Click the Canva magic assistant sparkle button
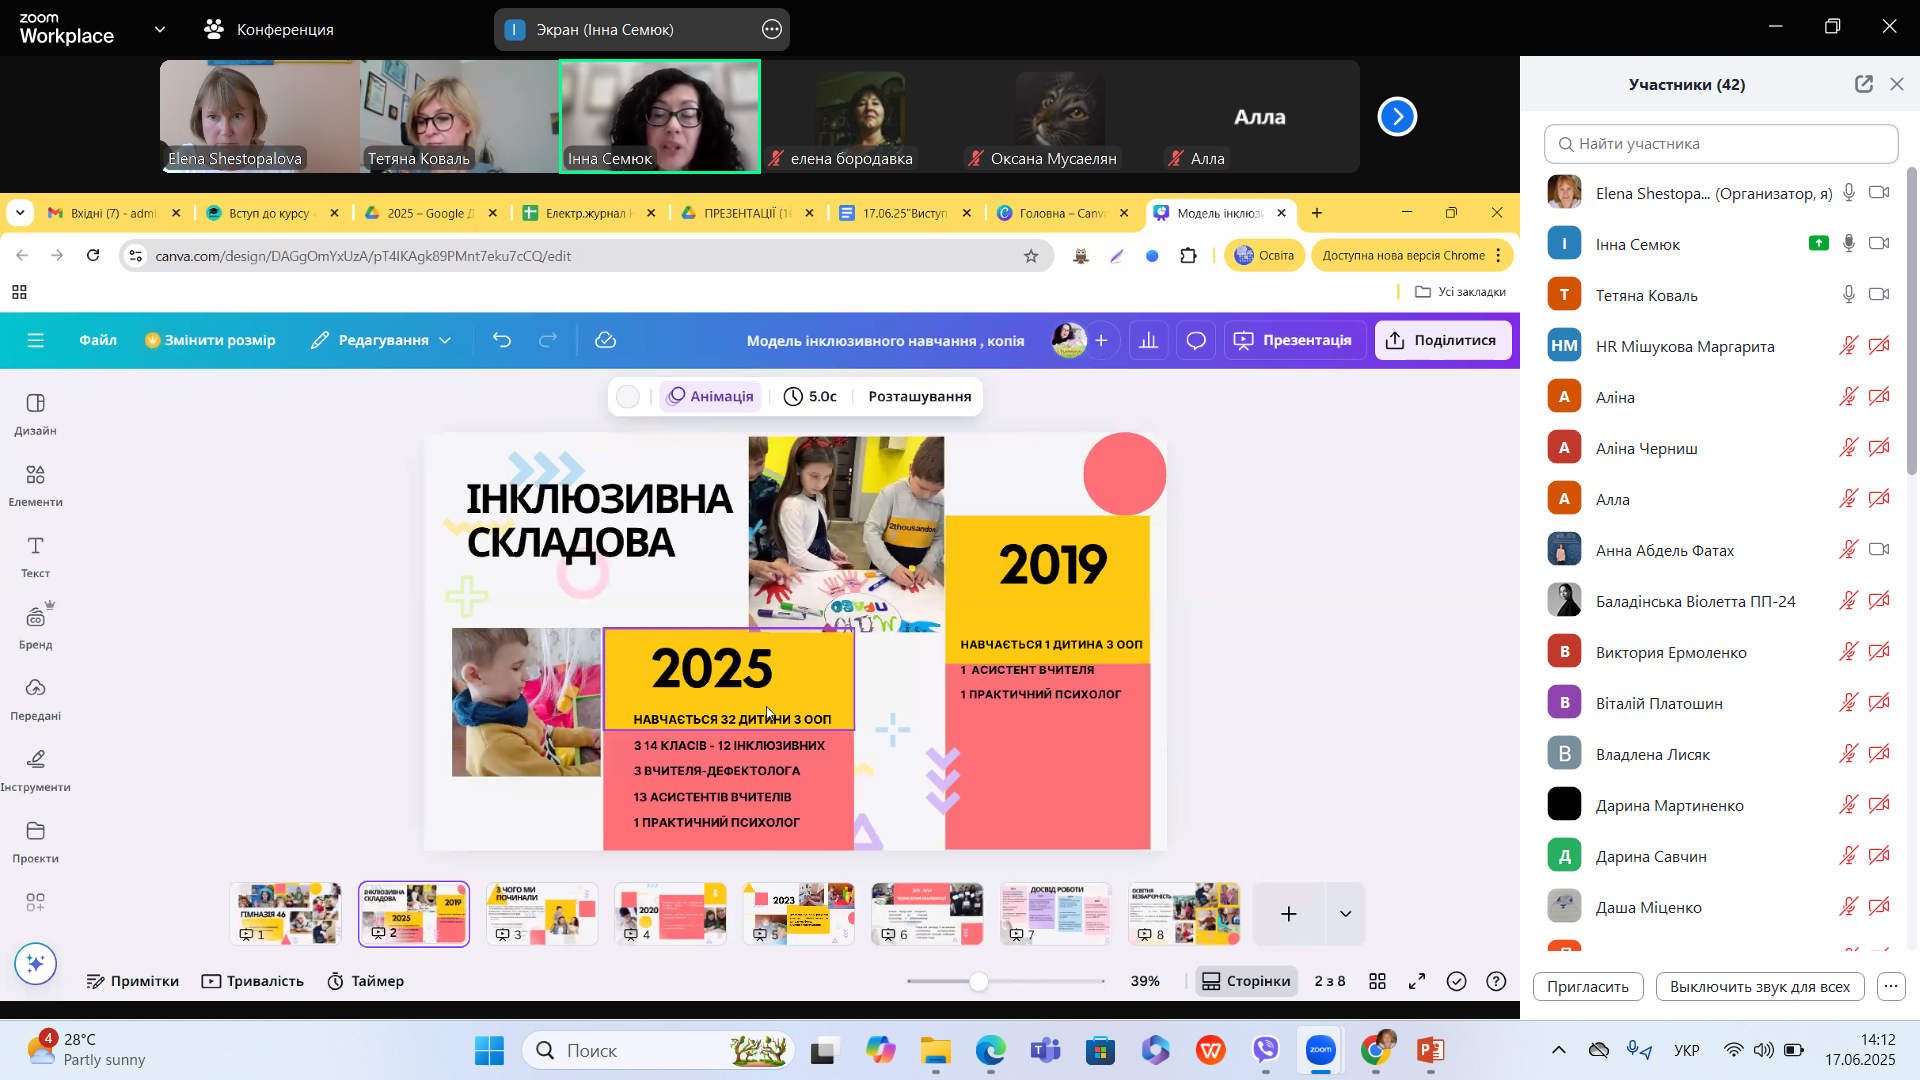The height and width of the screenshot is (1080, 1920). pos(36,964)
